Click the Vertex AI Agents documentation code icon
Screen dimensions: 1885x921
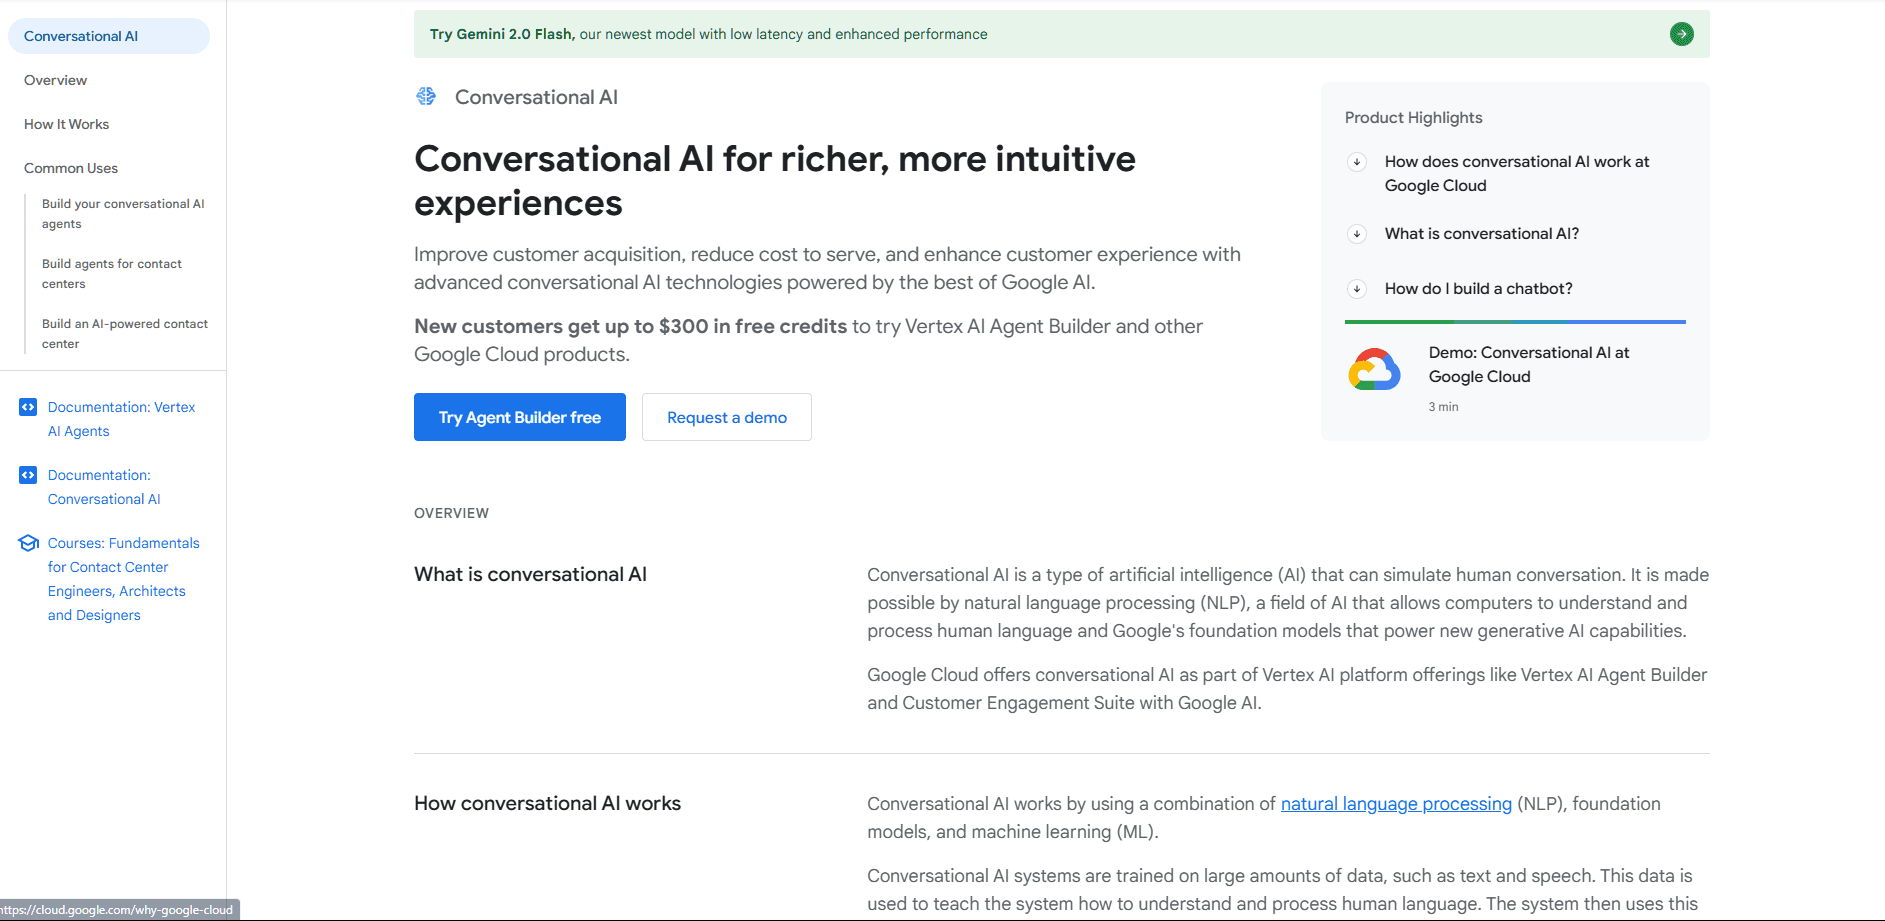[x=28, y=407]
